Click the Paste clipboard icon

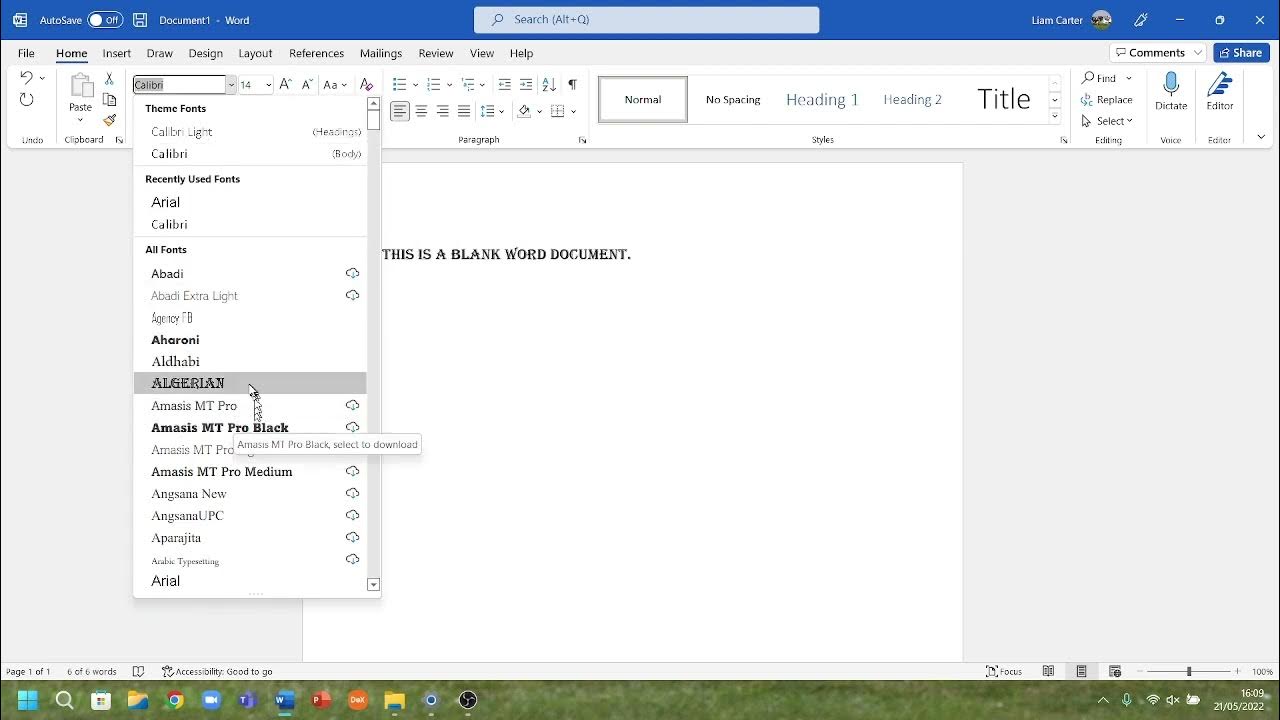coord(80,86)
